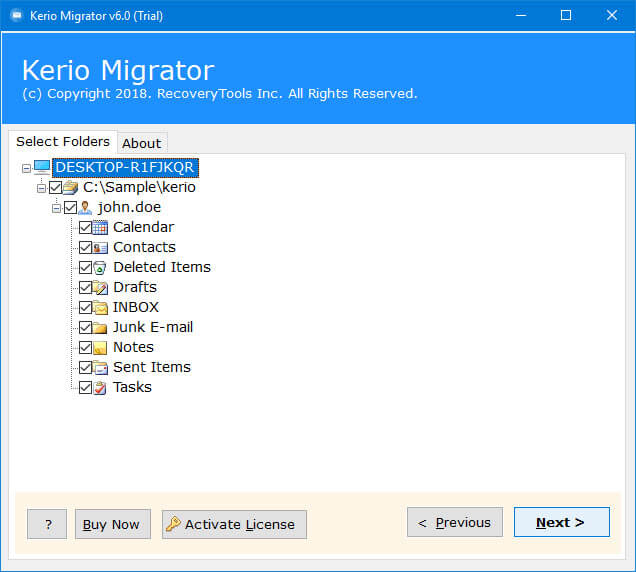
Task: Click the Tasks clipboard icon
Action: 100,387
